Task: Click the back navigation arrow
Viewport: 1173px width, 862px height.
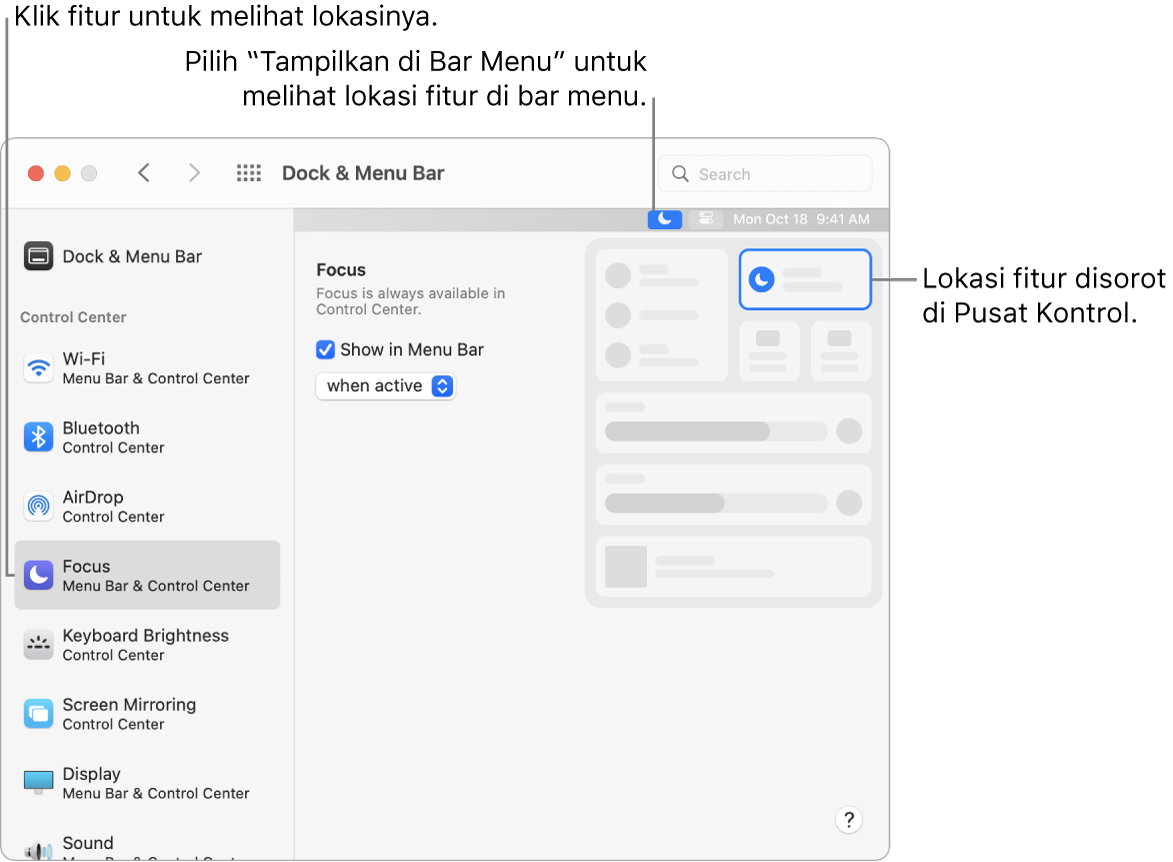Action: point(144,172)
